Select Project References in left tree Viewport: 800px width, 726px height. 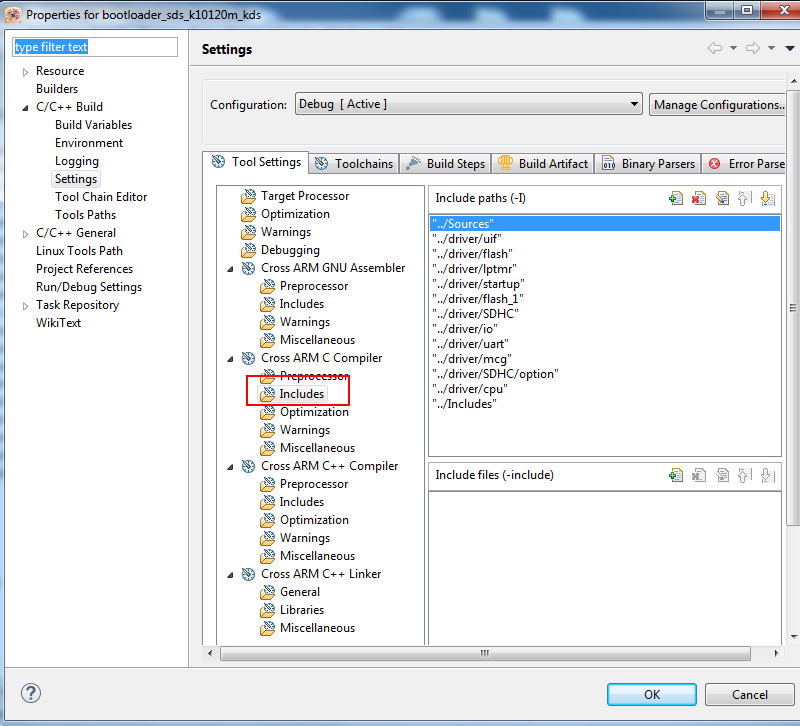[x=84, y=269]
